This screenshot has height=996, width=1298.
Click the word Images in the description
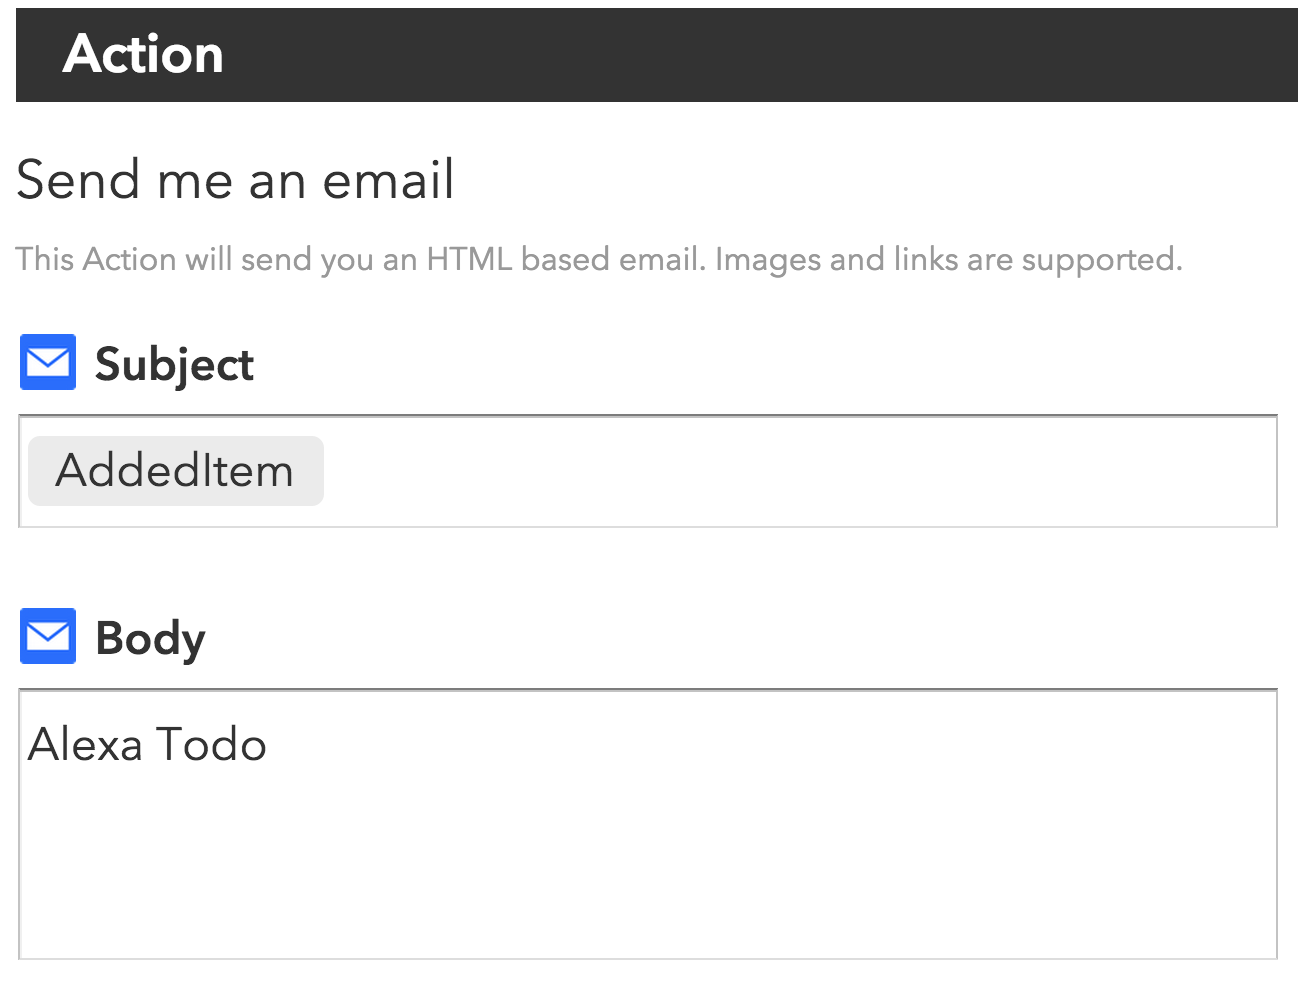tap(768, 260)
